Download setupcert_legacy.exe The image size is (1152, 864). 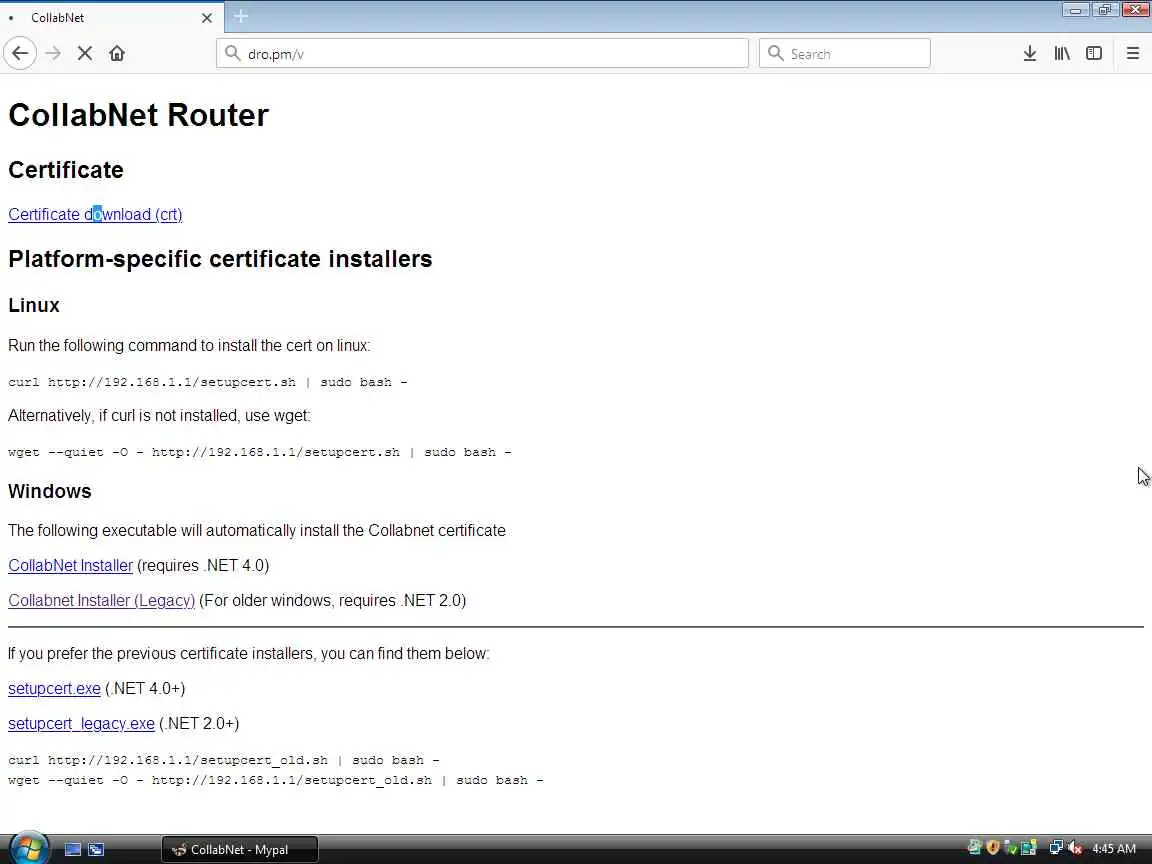tap(82, 724)
